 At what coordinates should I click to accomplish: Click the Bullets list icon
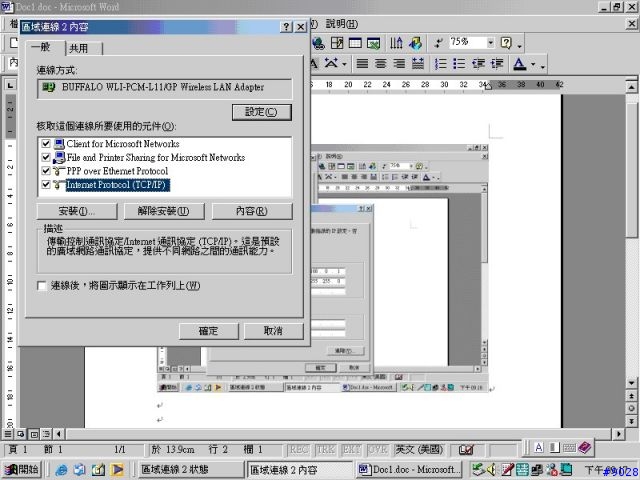tap(459, 64)
